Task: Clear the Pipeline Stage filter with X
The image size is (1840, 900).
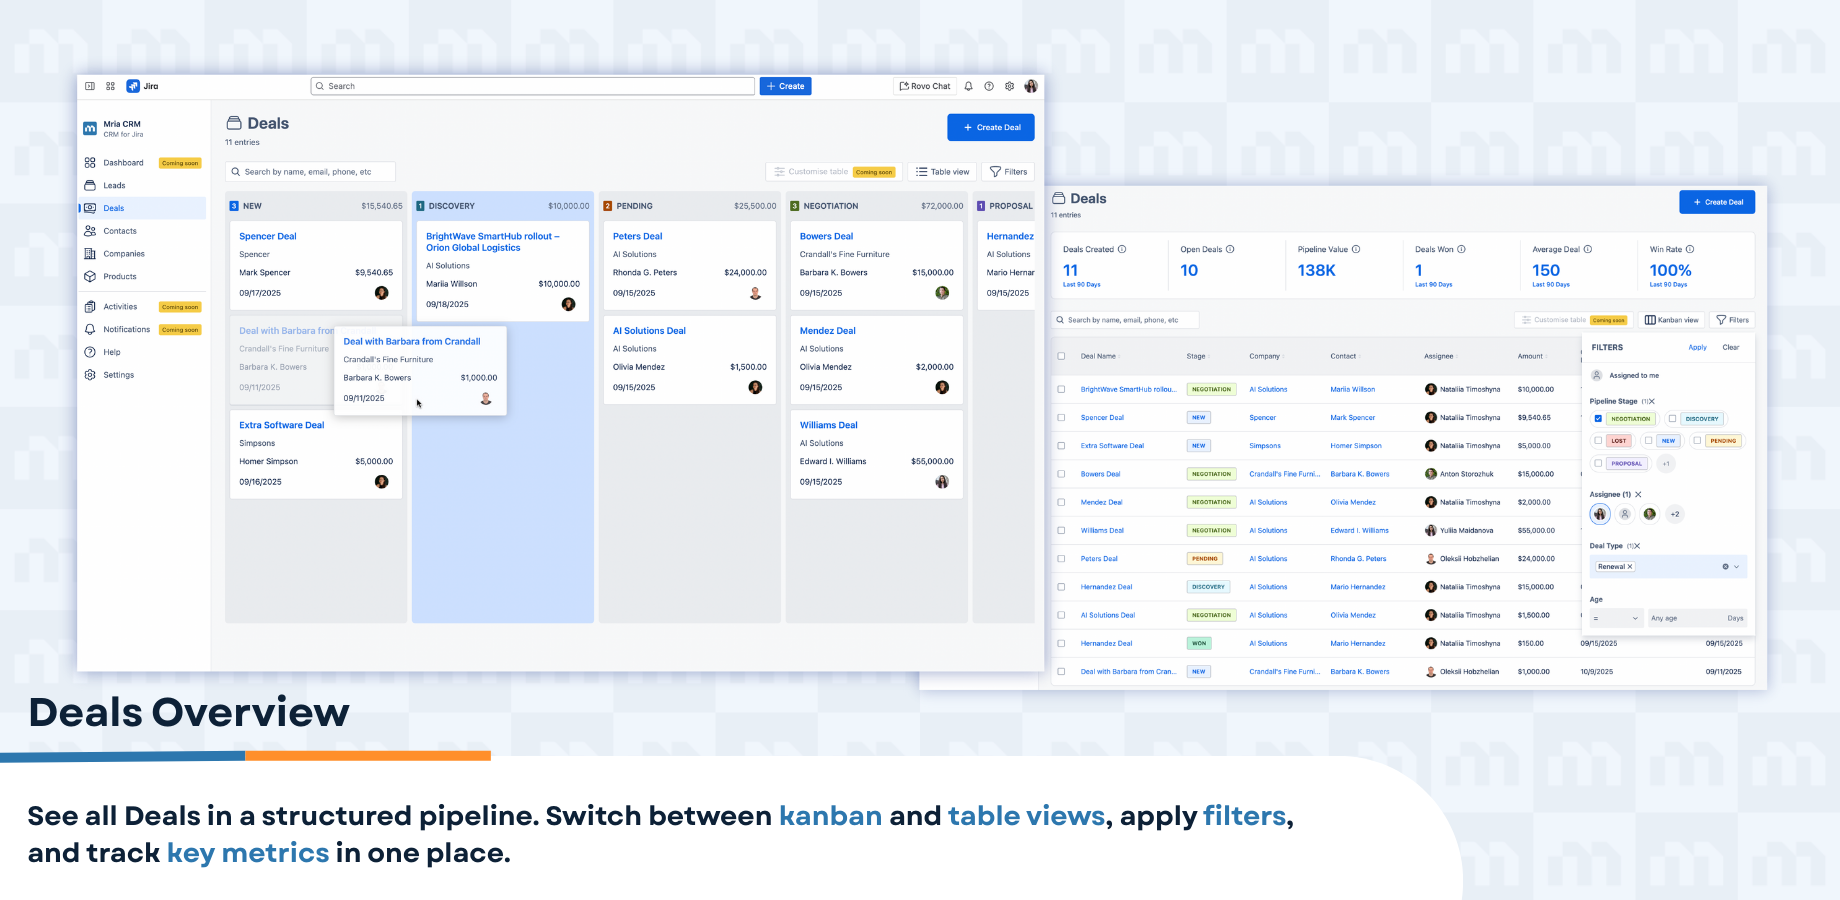Action: (1651, 401)
